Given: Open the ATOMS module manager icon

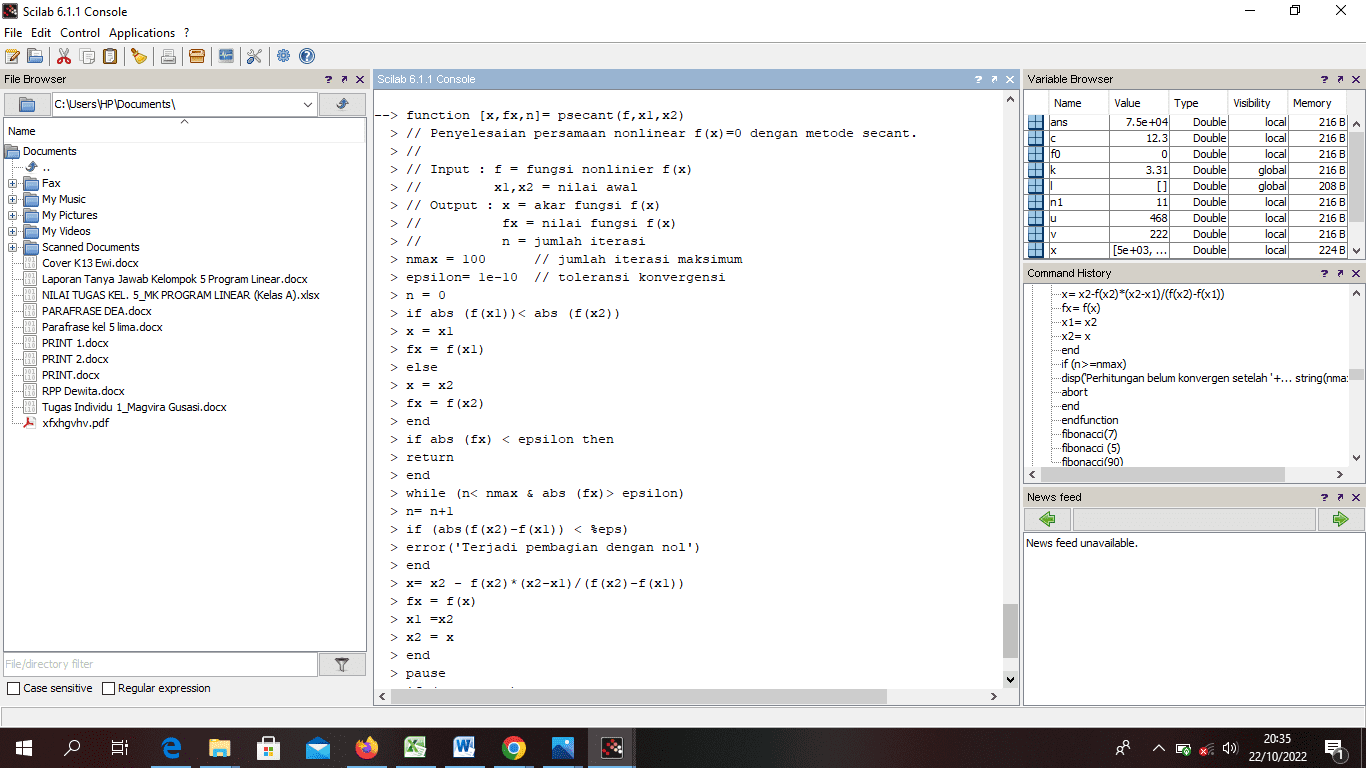Looking at the screenshot, I should 197,56.
